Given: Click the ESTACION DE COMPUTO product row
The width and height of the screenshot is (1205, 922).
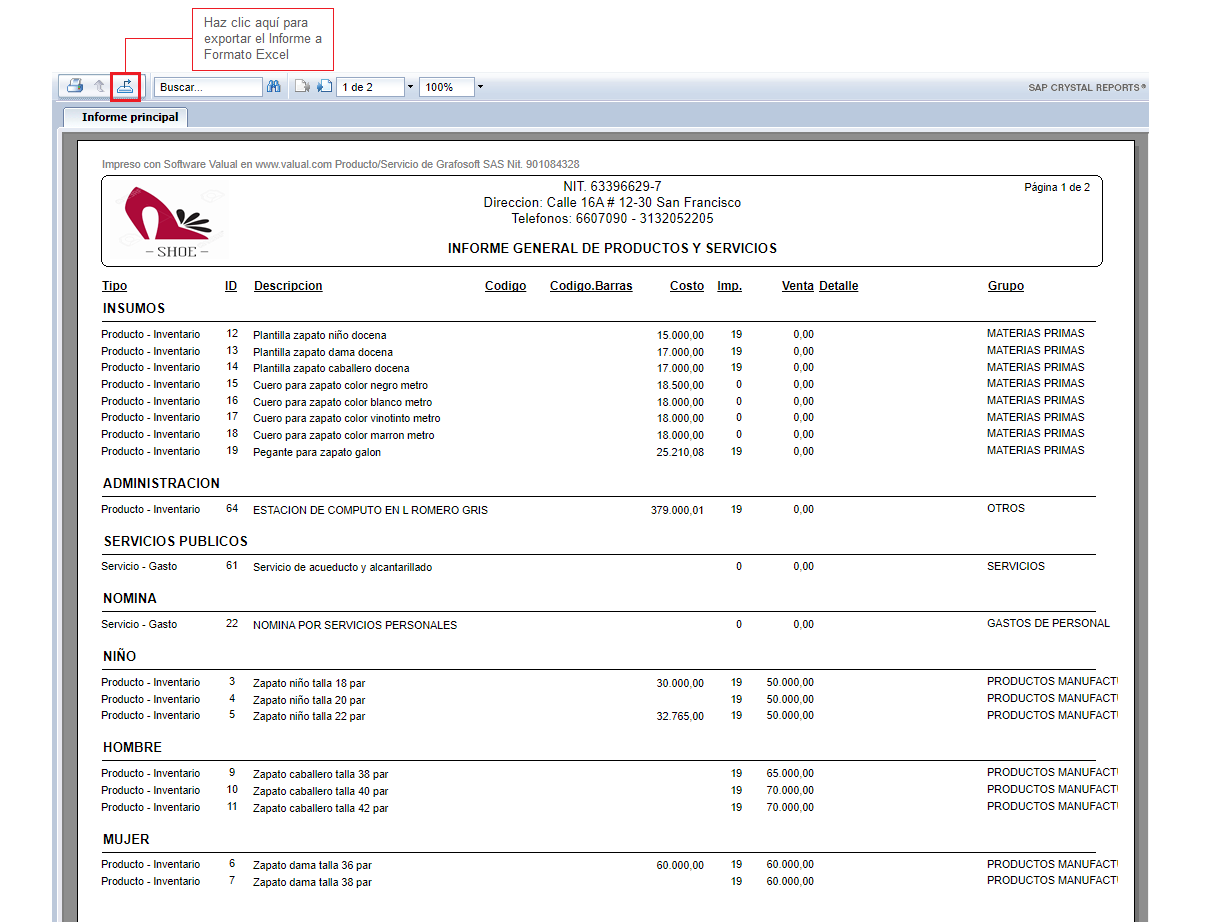Looking at the screenshot, I should pos(370,510).
